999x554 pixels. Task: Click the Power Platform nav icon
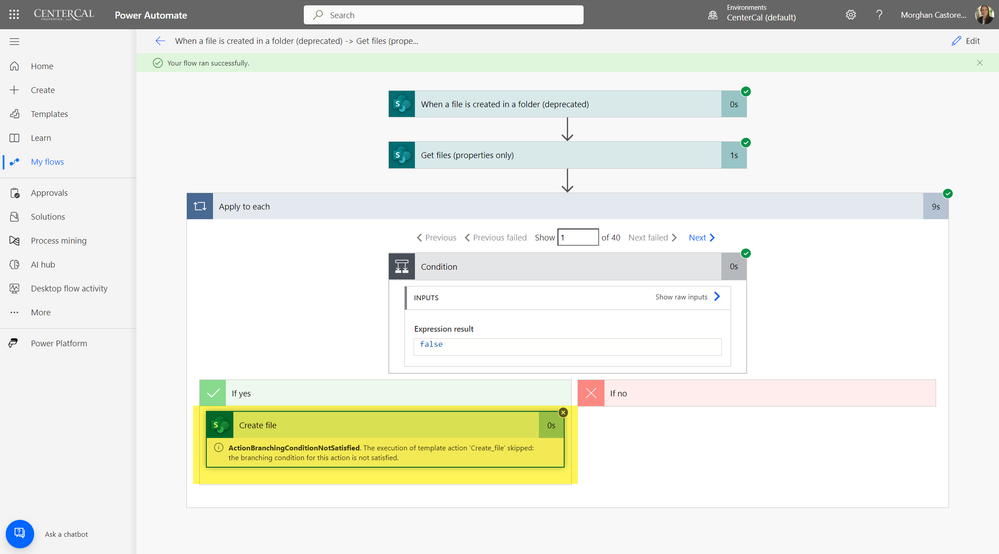(13, 343)
